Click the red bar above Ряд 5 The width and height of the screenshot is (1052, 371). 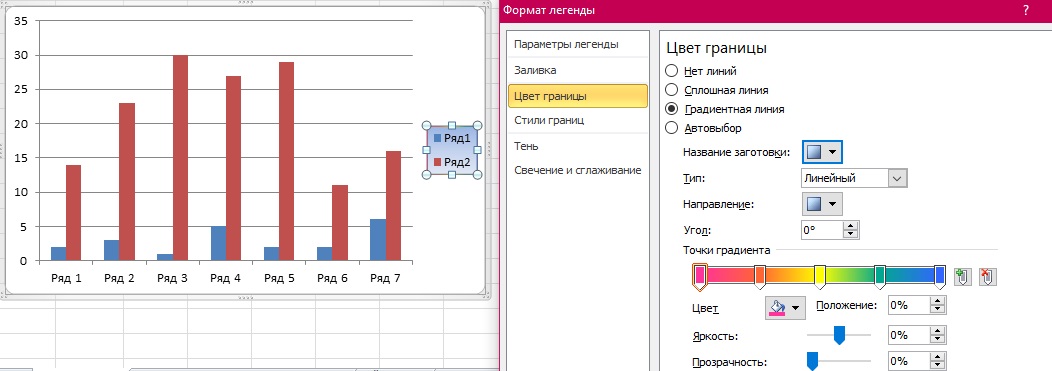286,161
